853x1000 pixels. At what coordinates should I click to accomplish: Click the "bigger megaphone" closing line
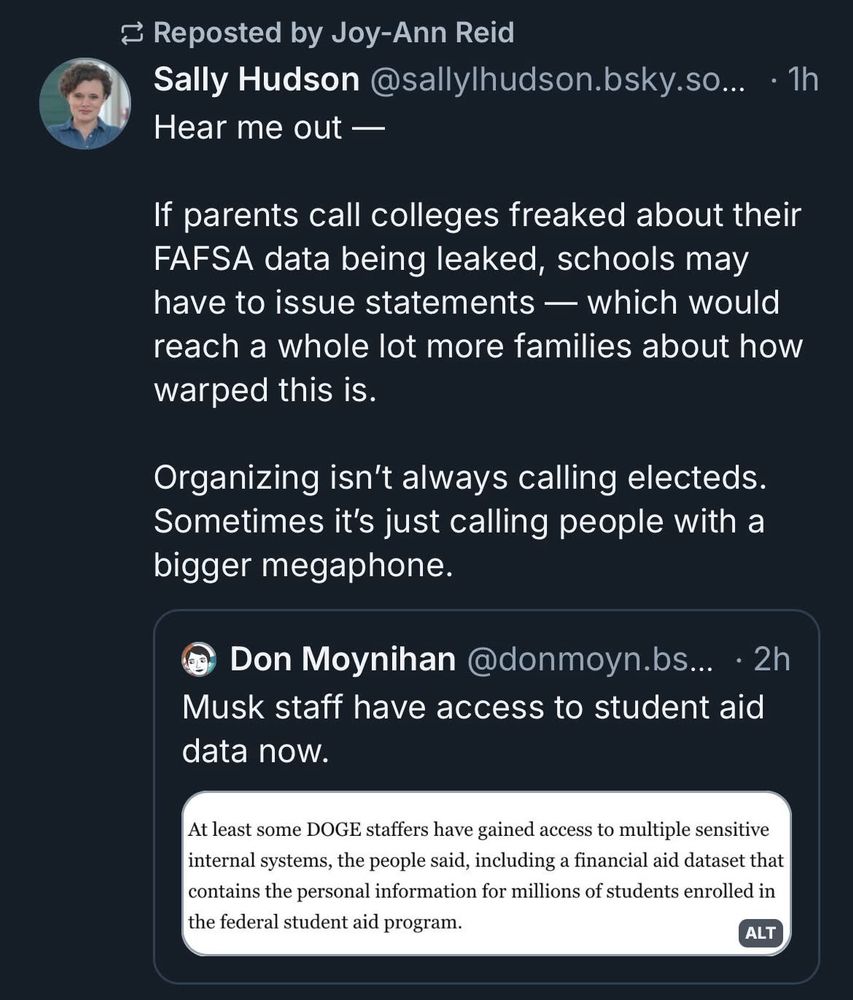pos(303,565)
